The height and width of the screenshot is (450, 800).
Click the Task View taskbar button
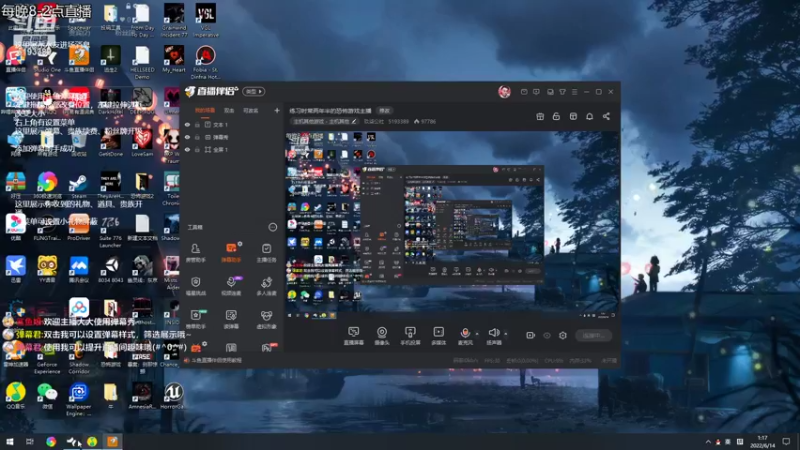[x=30, y=441]
